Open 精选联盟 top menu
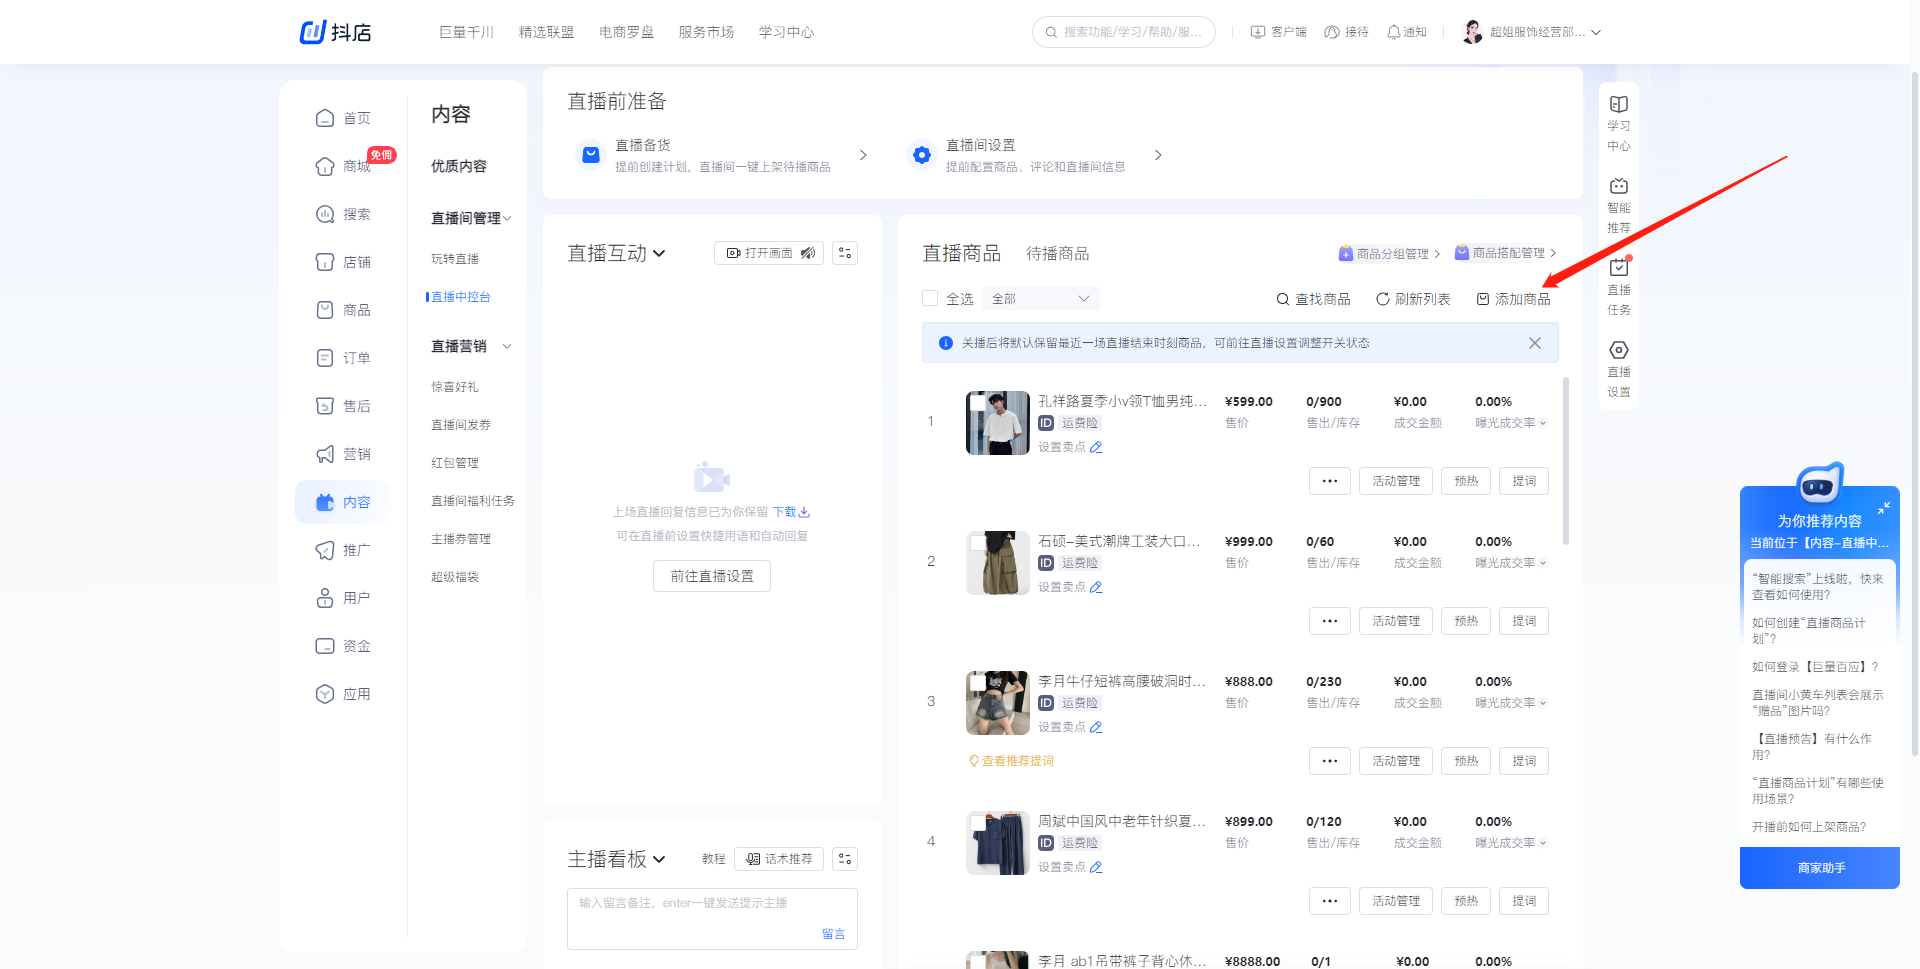 point(546,32)
